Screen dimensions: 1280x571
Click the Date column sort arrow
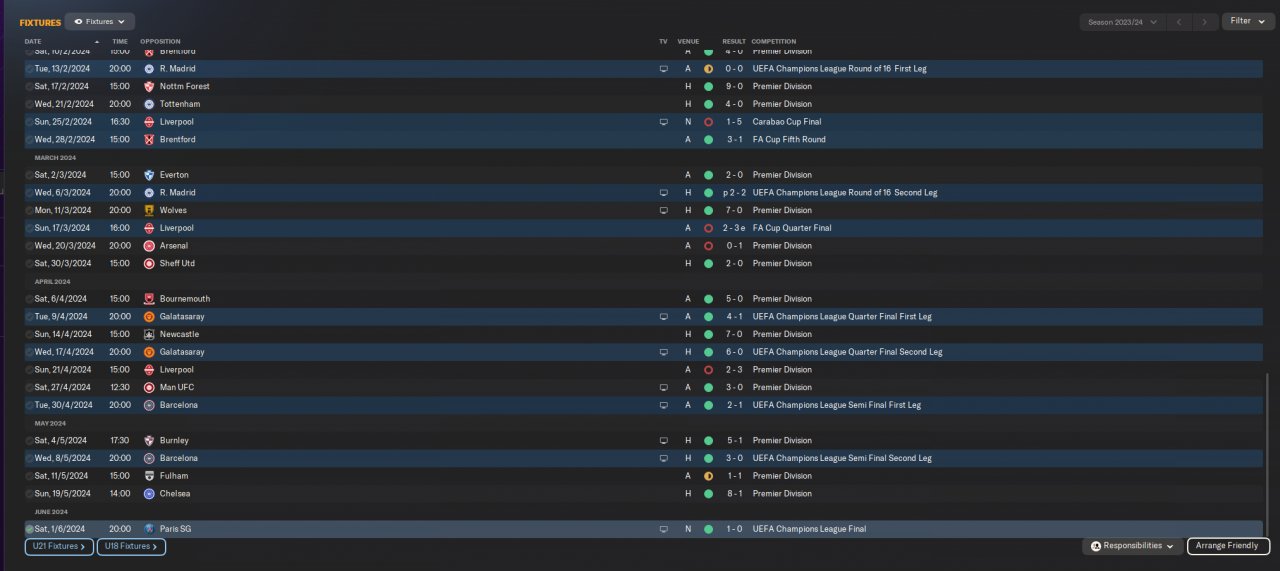pos(97,41)
